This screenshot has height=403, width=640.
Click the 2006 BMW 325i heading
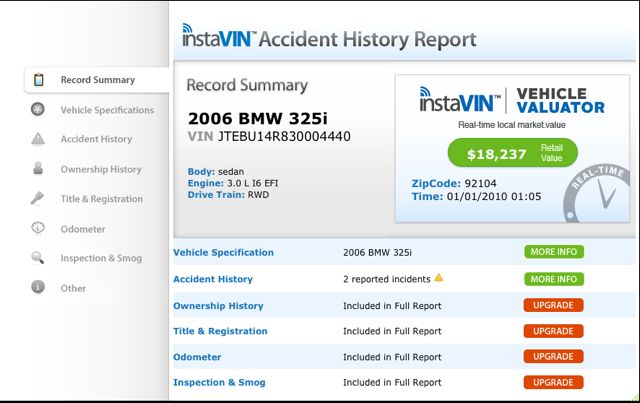point(258,118)
